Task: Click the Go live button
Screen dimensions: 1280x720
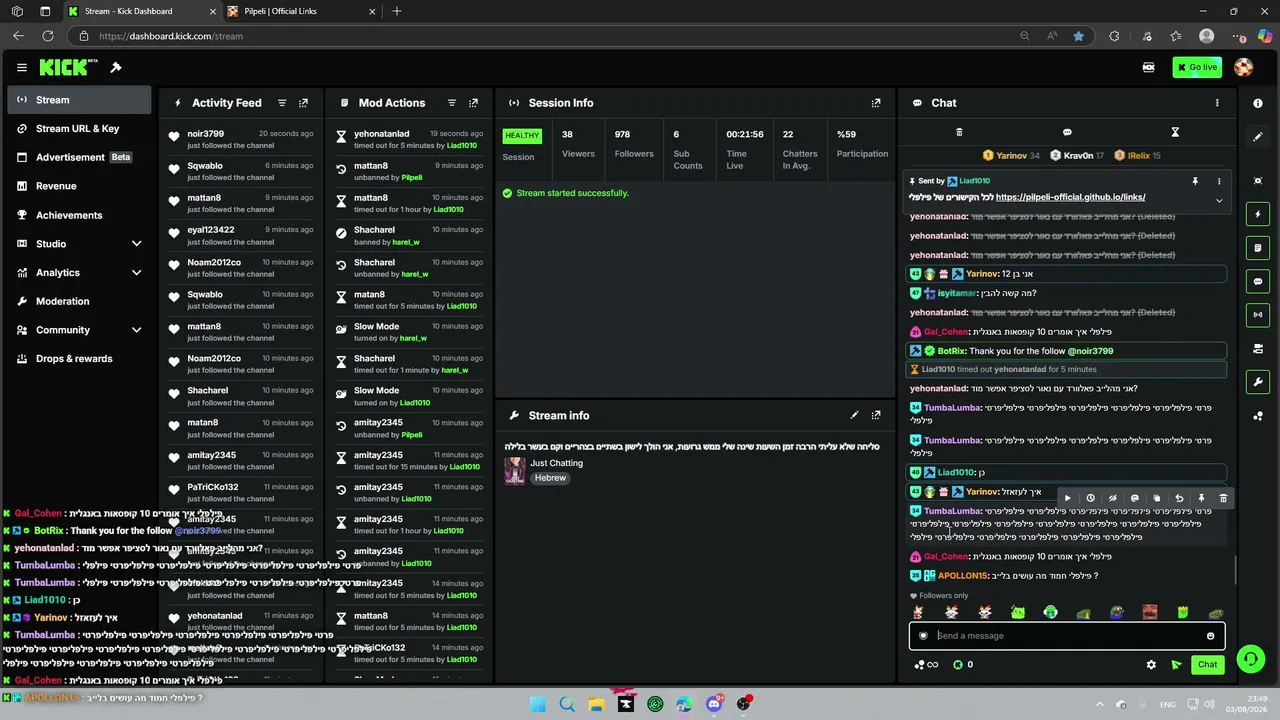Action: pos(1197,67)
